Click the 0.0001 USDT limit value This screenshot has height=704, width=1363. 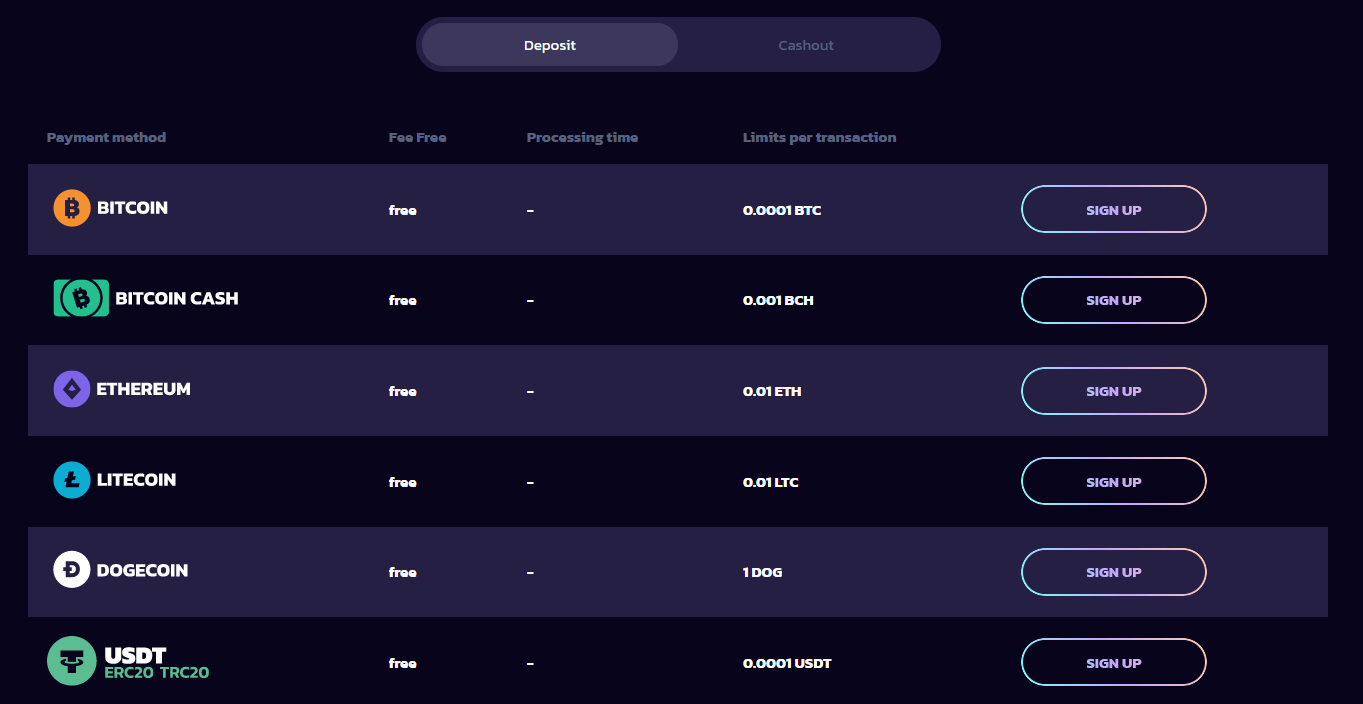(x=787, y=663)
